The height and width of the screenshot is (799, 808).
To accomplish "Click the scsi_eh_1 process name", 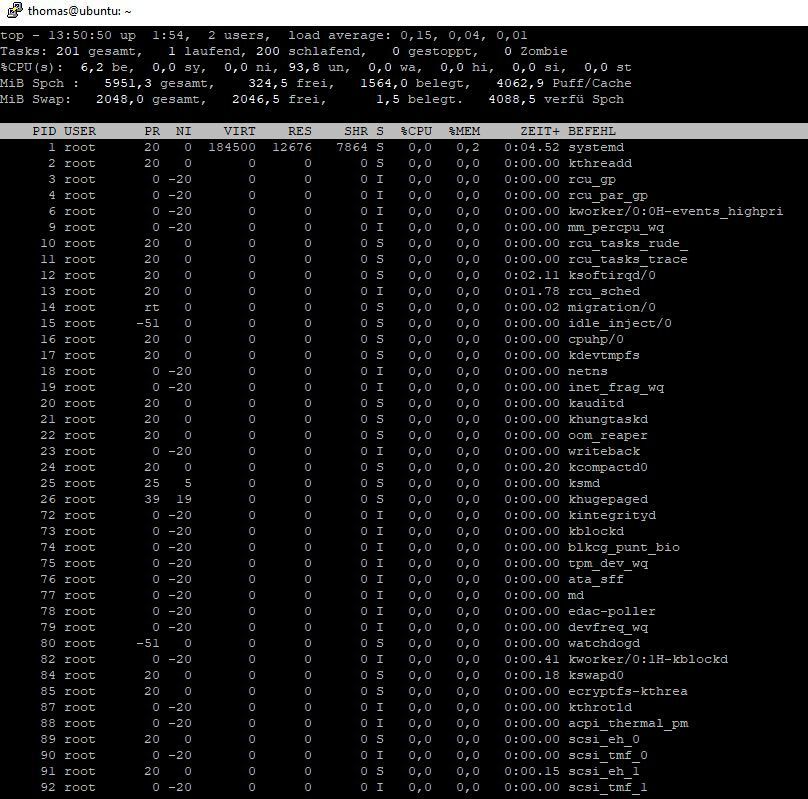I will [604, 771].
